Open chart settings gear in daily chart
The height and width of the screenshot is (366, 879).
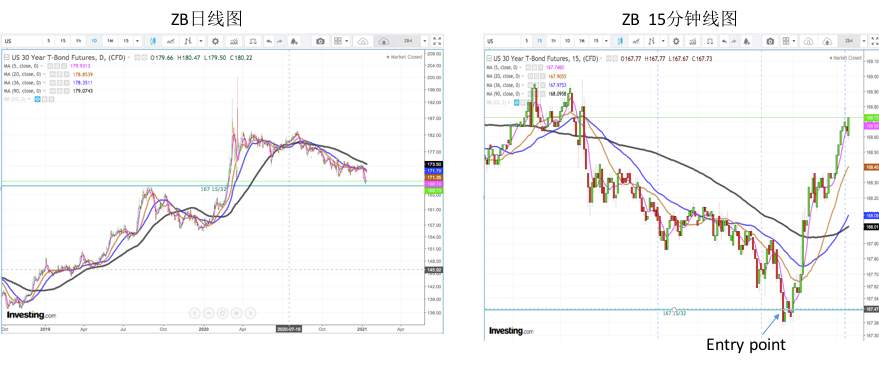(215, 41)
